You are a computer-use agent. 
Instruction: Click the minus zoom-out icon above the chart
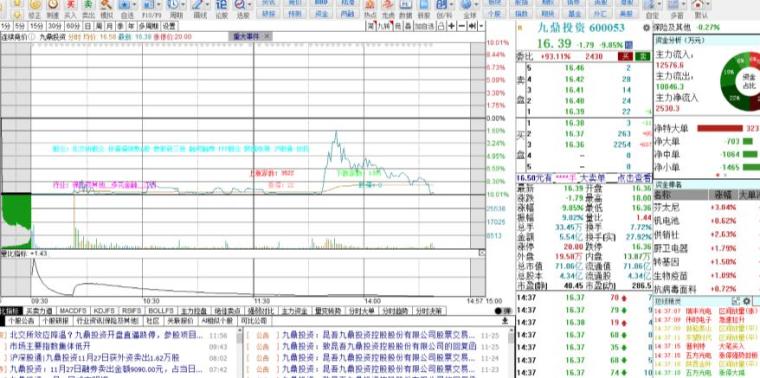461,26
